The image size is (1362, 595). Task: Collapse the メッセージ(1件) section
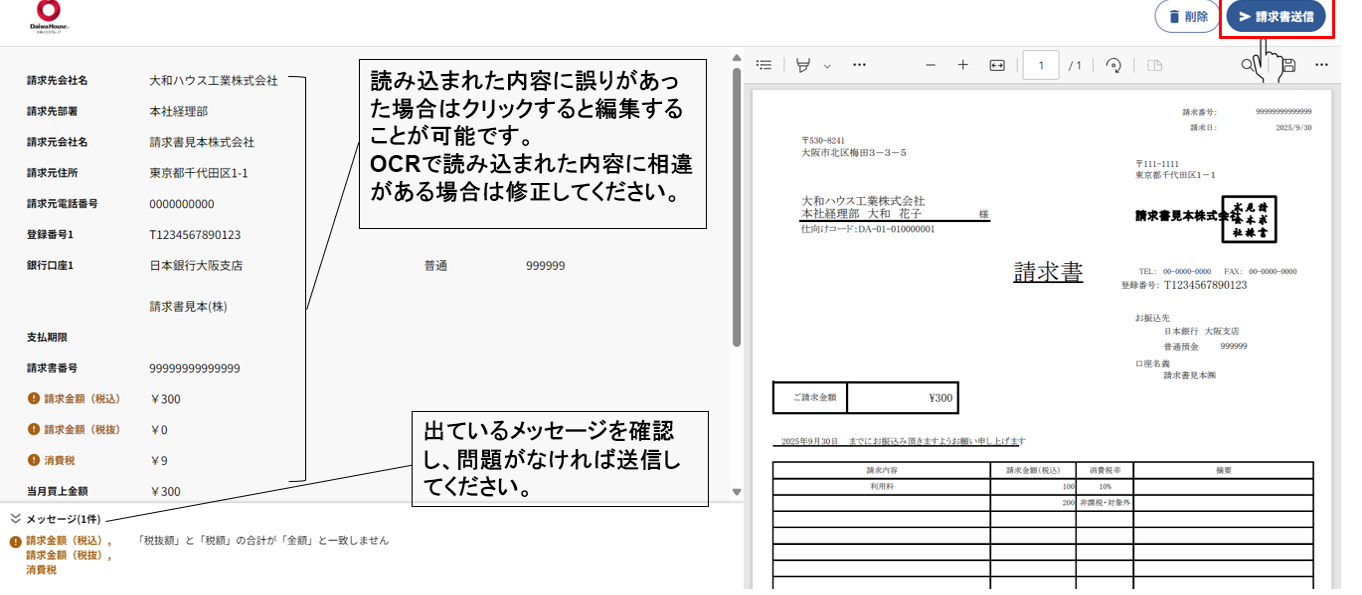tap(16, 519)
